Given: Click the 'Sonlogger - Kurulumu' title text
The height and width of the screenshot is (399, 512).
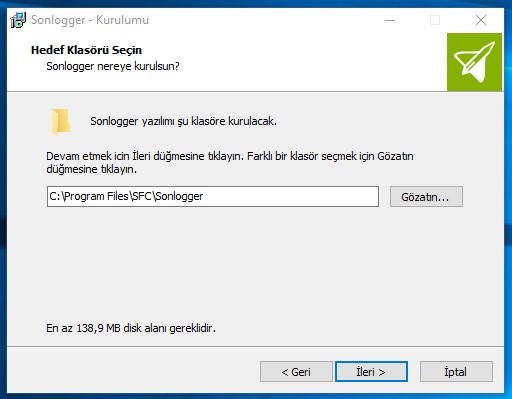Looking at the screenshot, I should [x=90, y=20].
